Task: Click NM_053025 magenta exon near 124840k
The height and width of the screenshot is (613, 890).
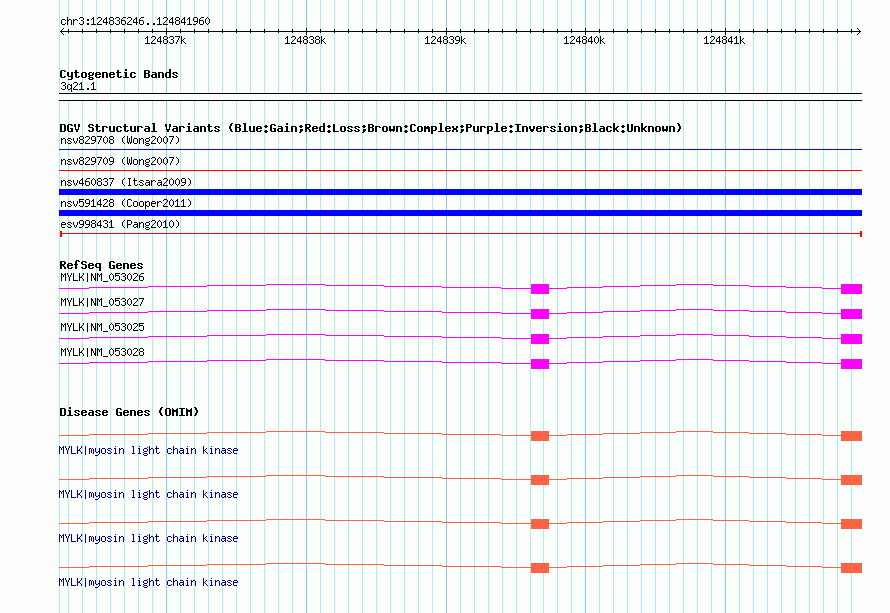Action: tap(540, 339)
